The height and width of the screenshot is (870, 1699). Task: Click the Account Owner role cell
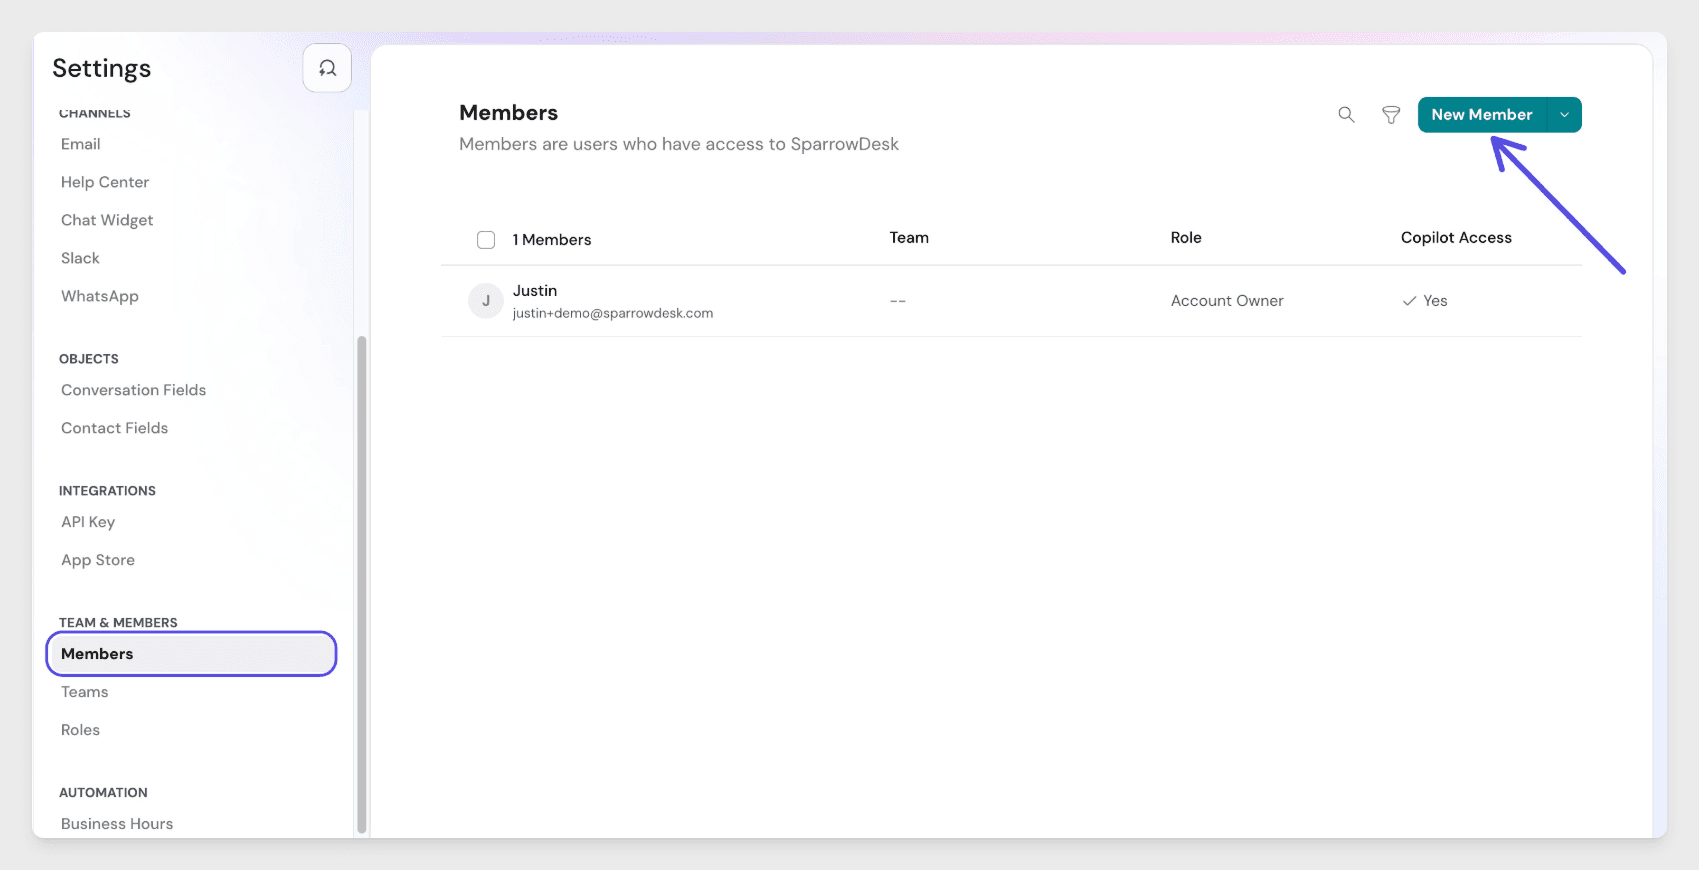pos(1227,301)
